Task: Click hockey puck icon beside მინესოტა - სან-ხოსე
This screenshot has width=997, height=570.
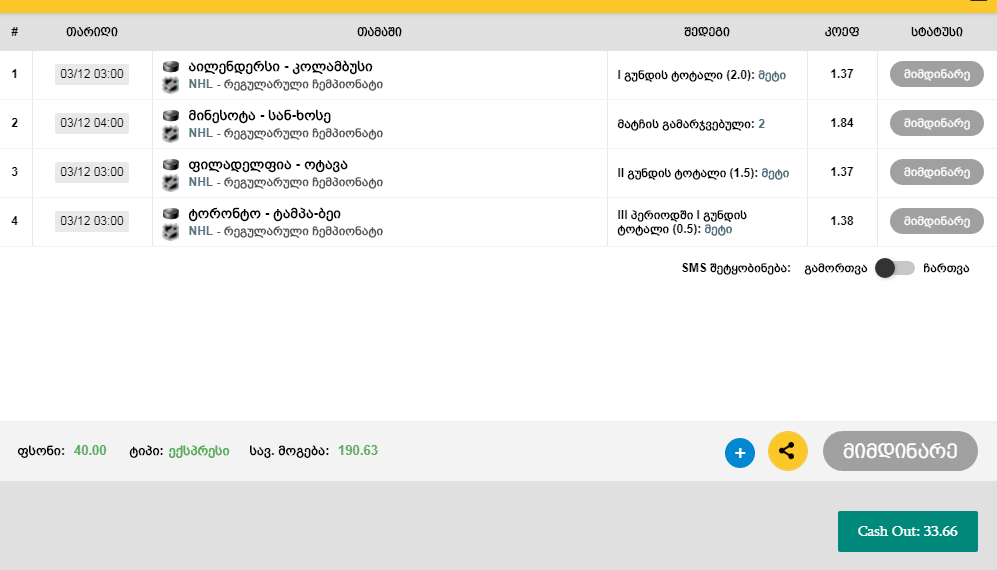Action: pyautogui.click(x=170, y=116)
